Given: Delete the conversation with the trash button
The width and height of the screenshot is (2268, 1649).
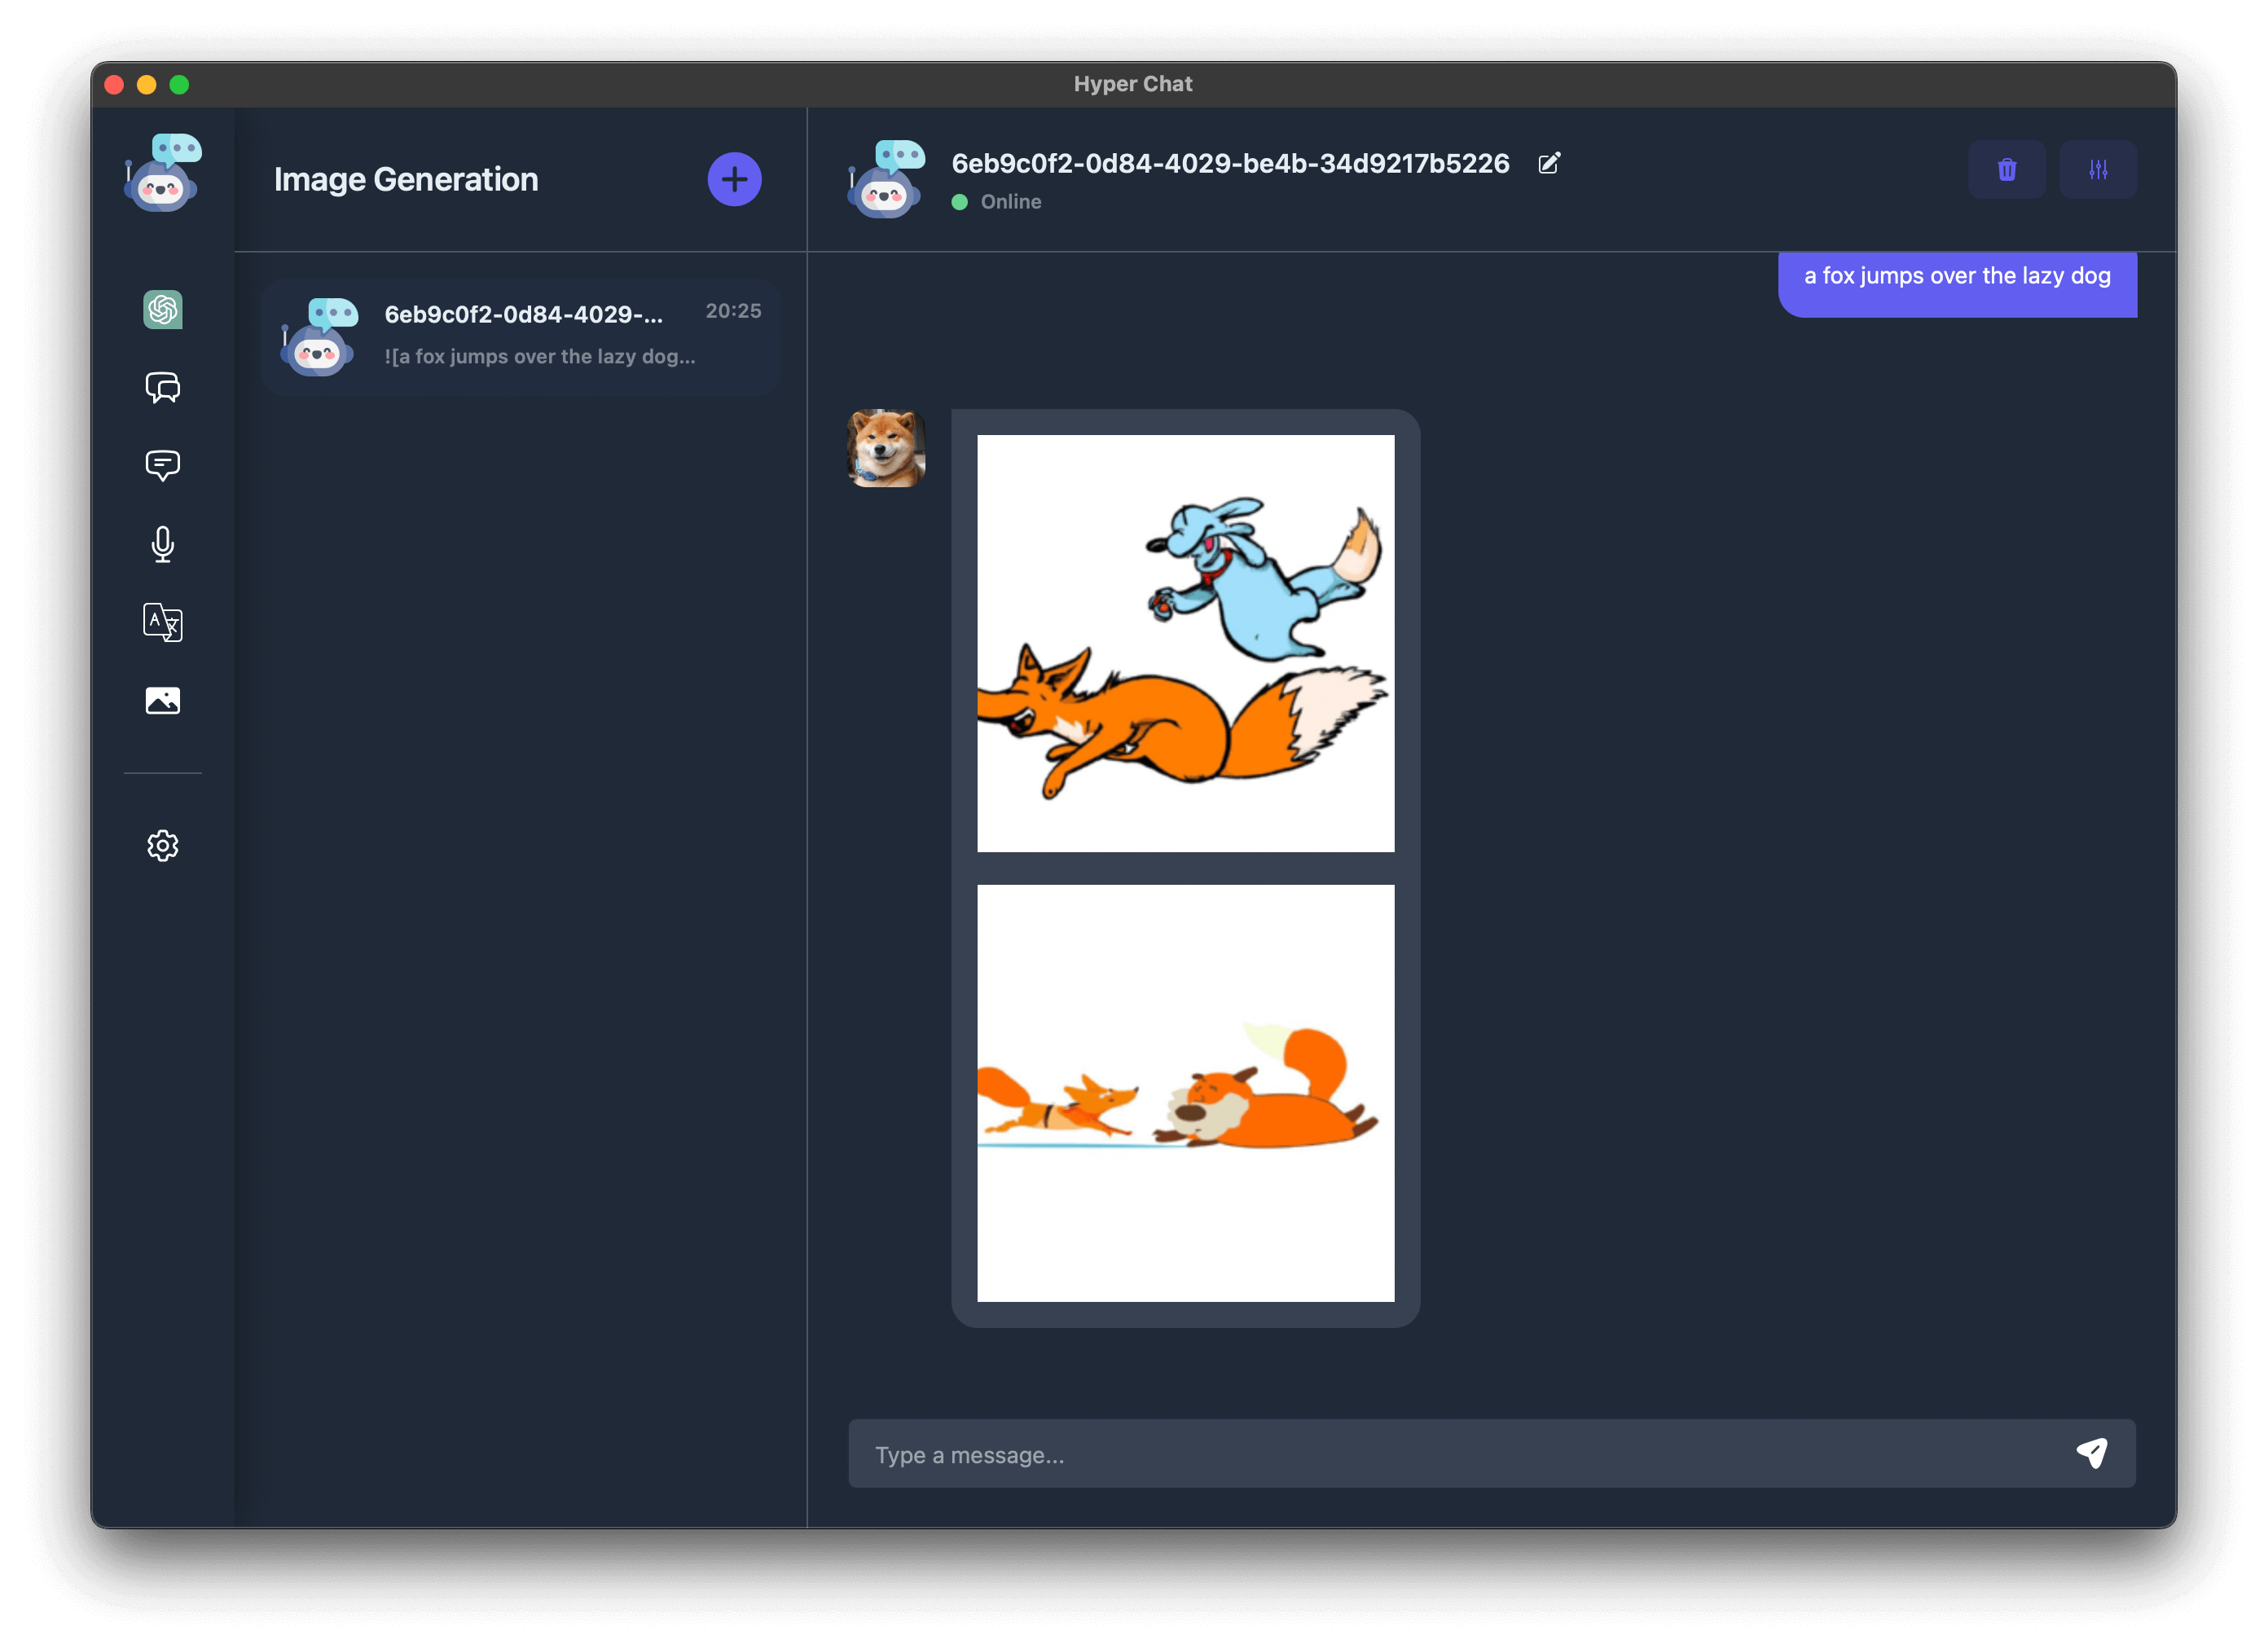Looking at the screenshot, I should [x=2007, y=169].
